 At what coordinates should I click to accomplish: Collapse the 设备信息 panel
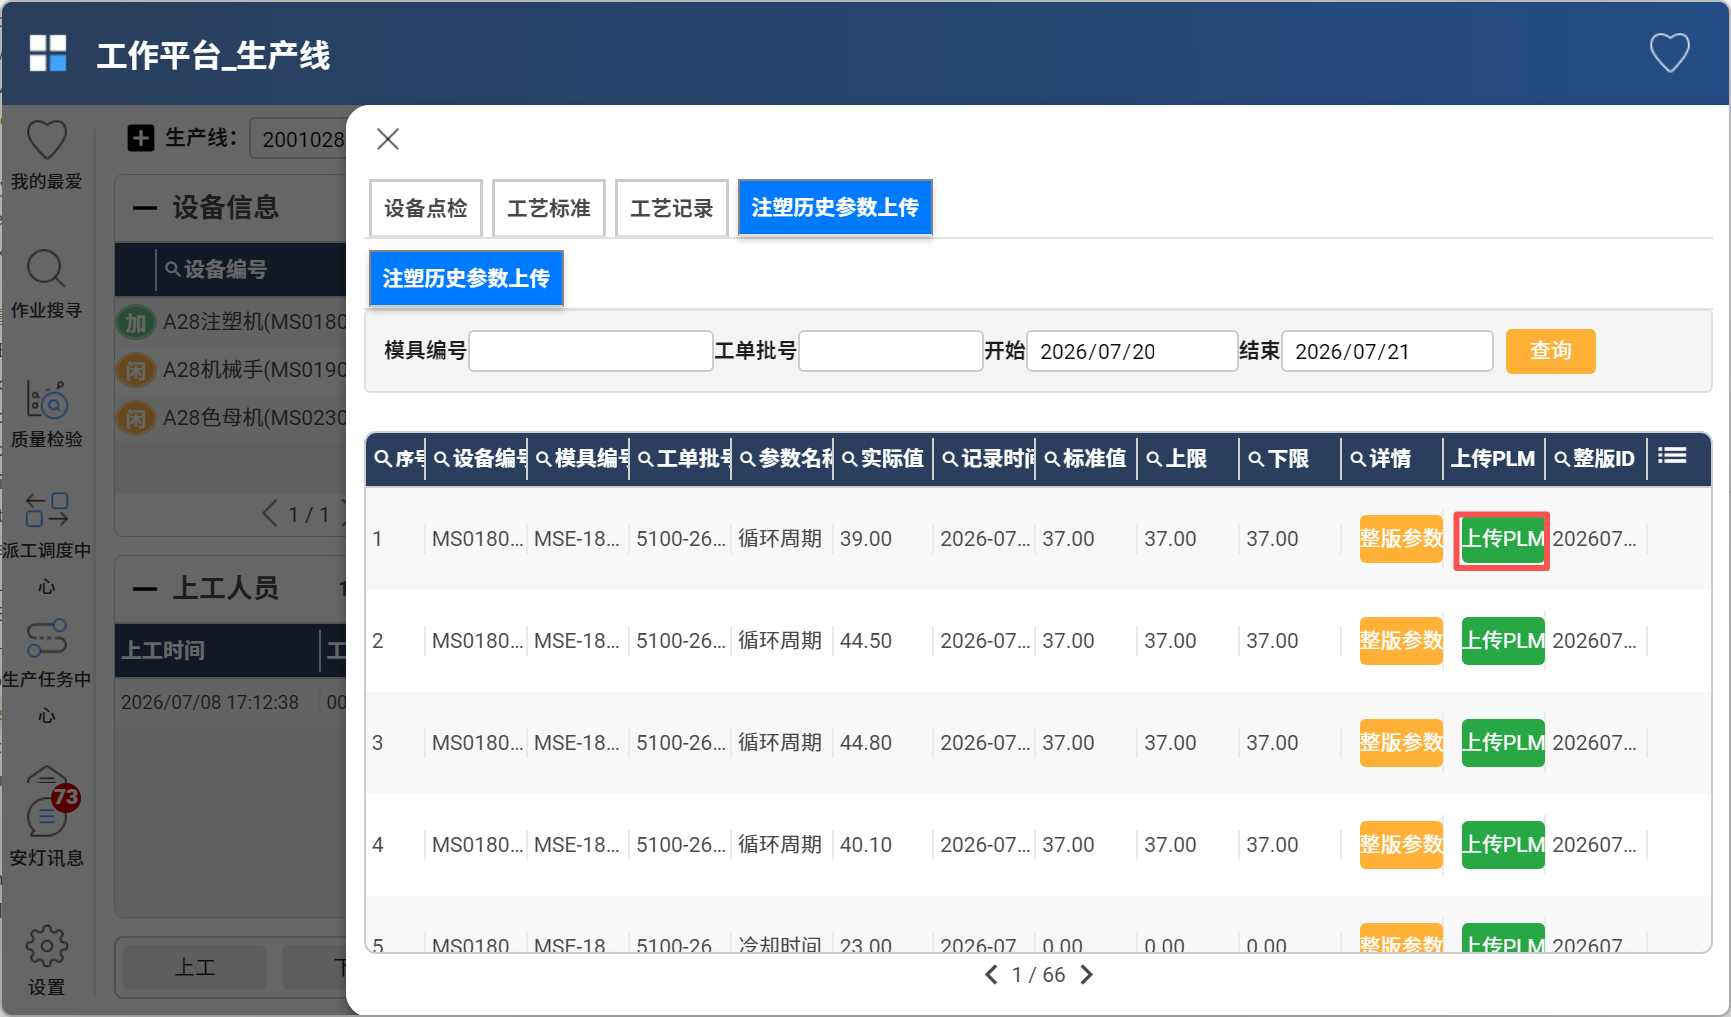pyautogui.click(x=145, y=208)
